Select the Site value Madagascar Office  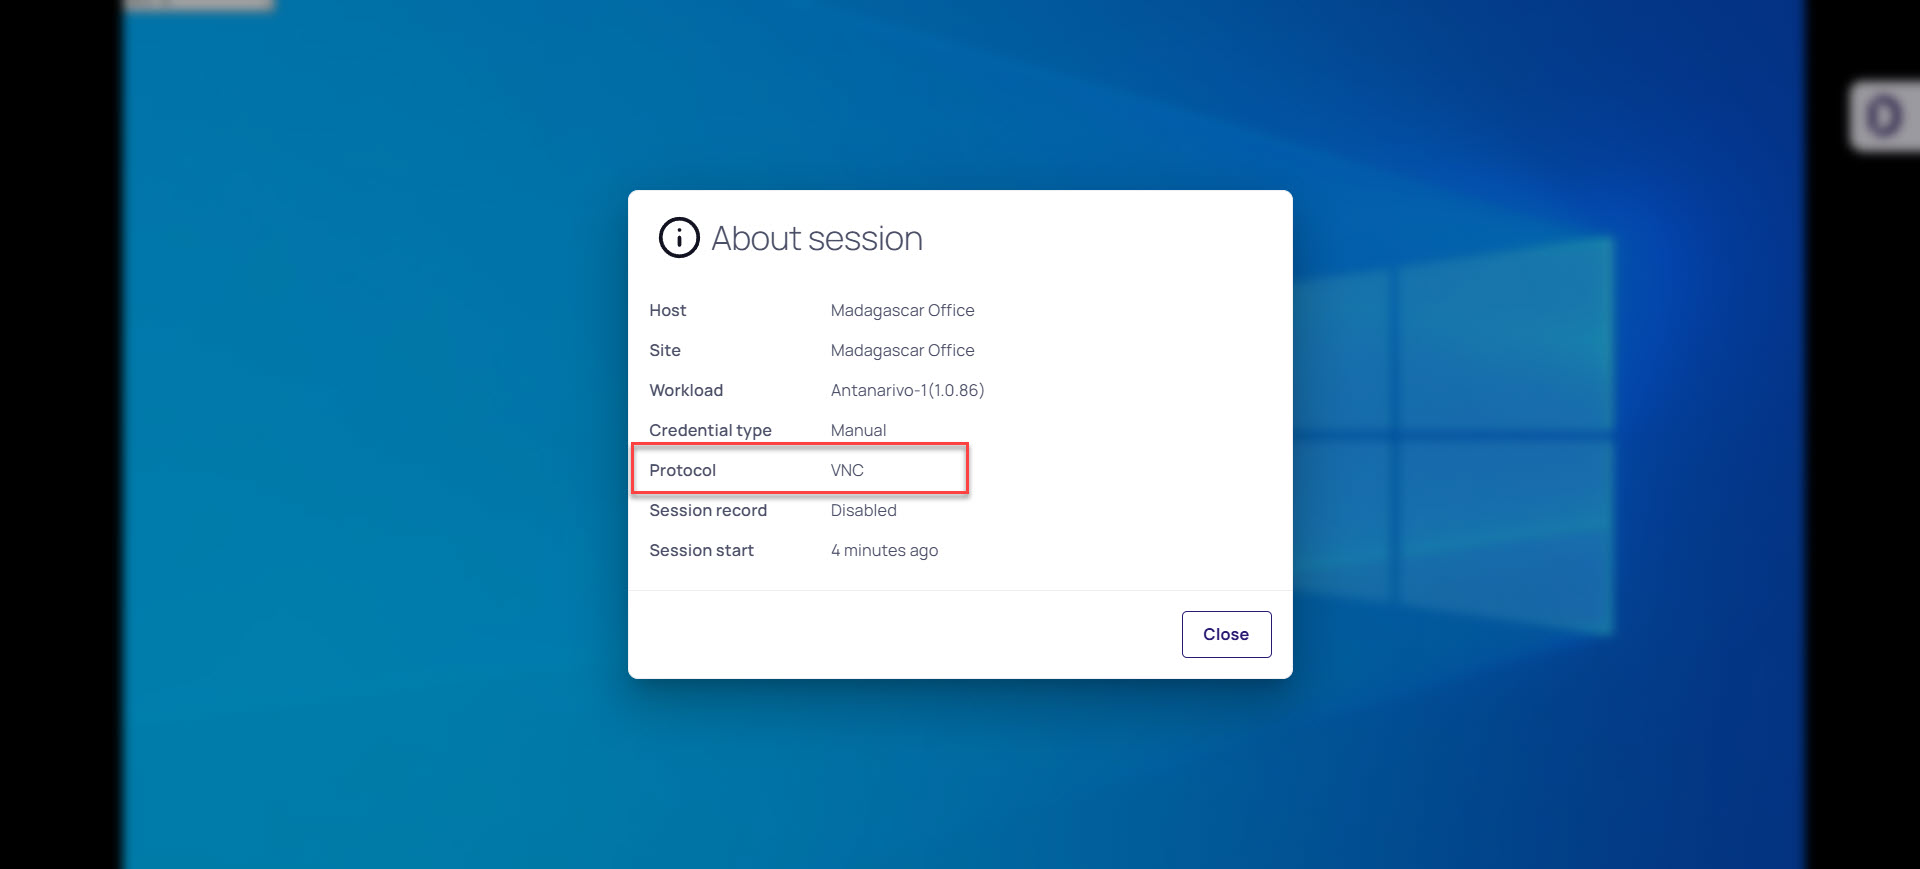point(902,350)
